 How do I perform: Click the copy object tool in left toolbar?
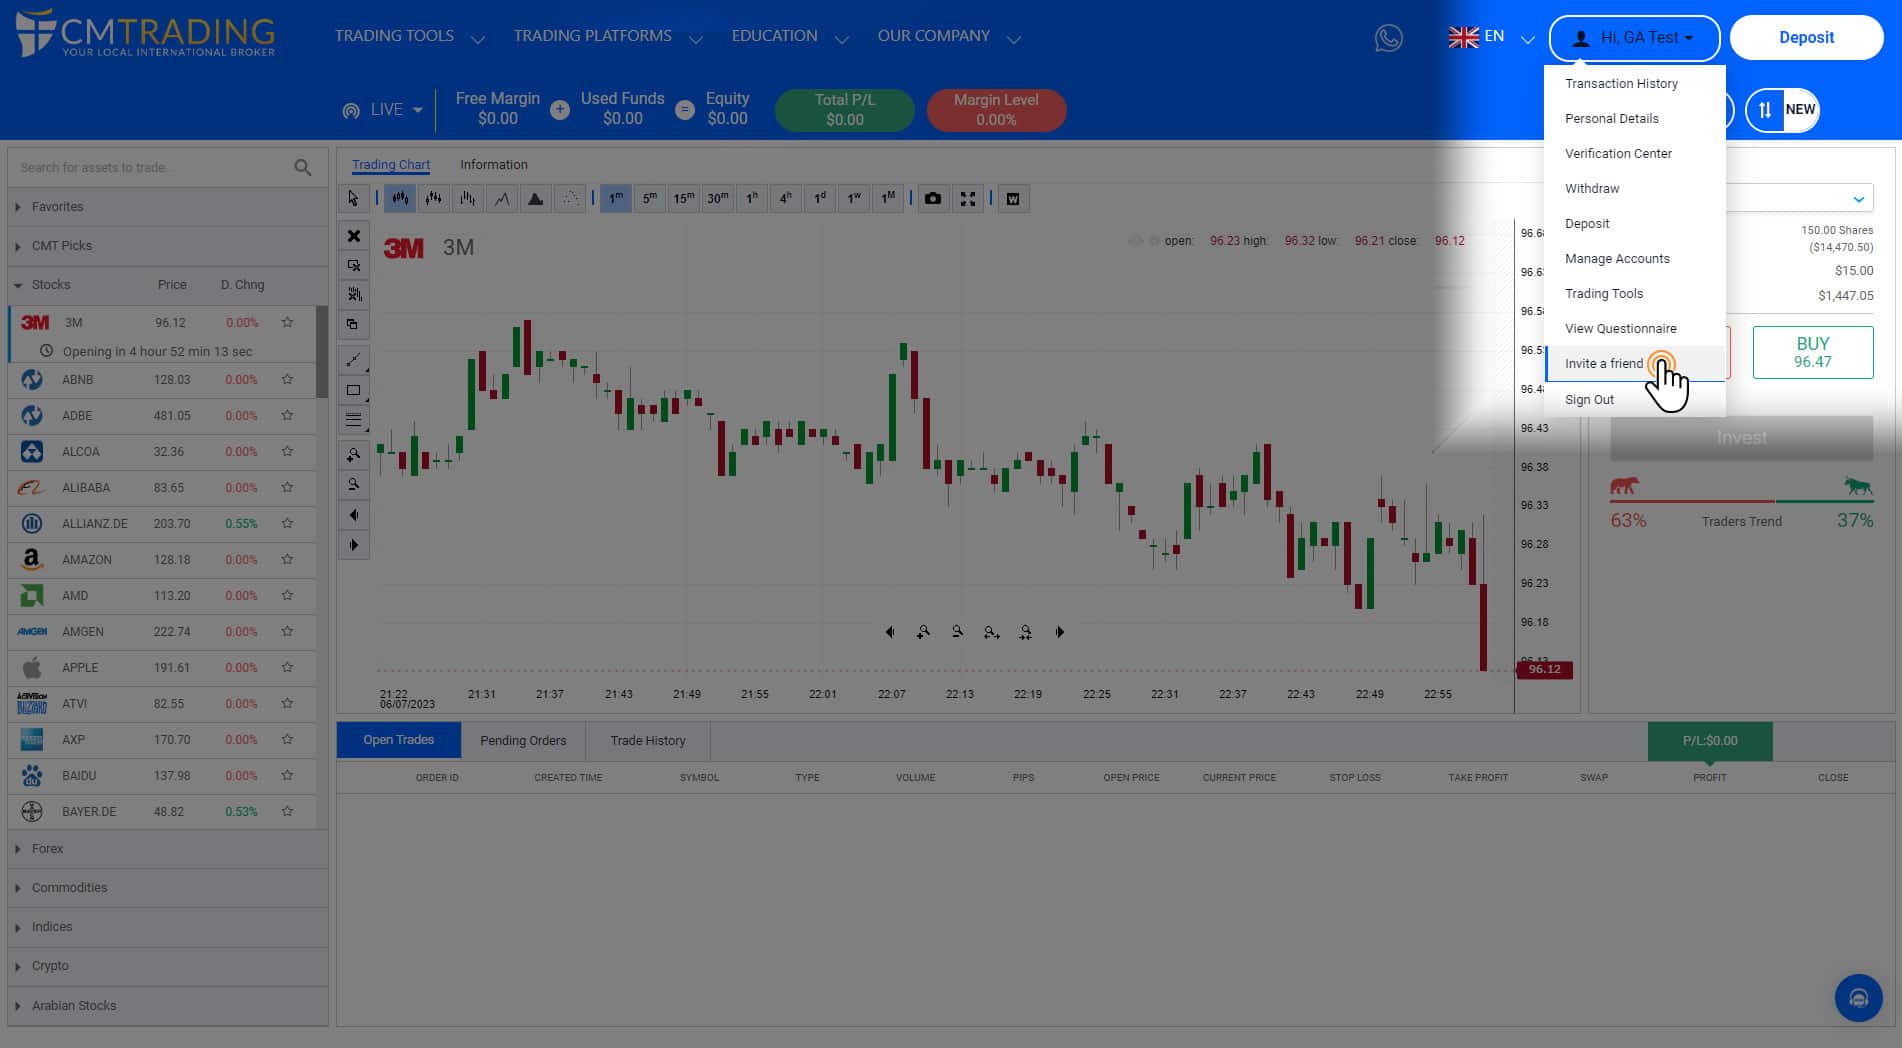pyautogui.click(x=353, y=324)
